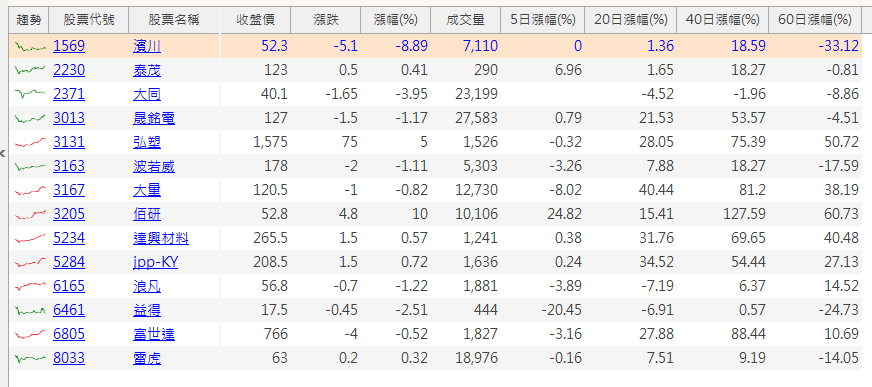This screenshot has width=872, height=387.
Task: Click the trend sparkline for stock 3205
Action: [x=30, y=214]
